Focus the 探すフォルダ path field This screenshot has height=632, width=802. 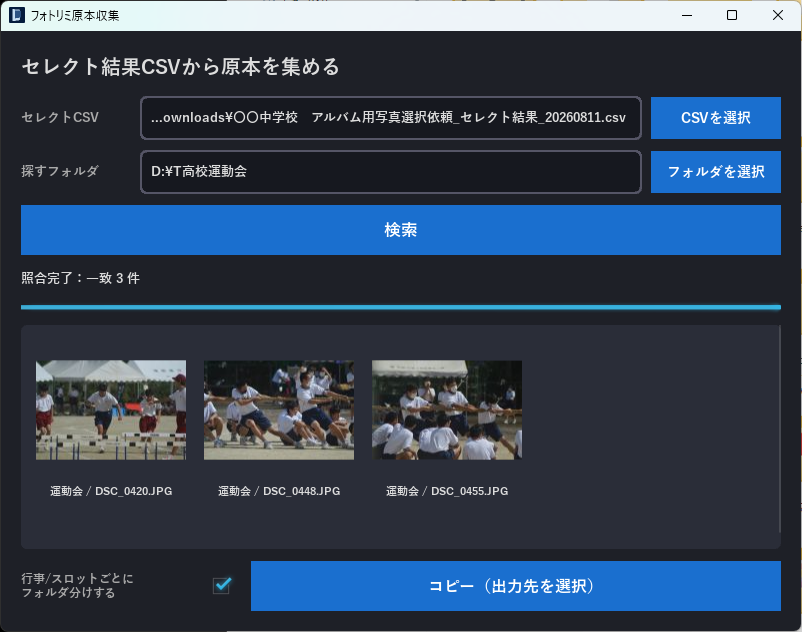391,172
